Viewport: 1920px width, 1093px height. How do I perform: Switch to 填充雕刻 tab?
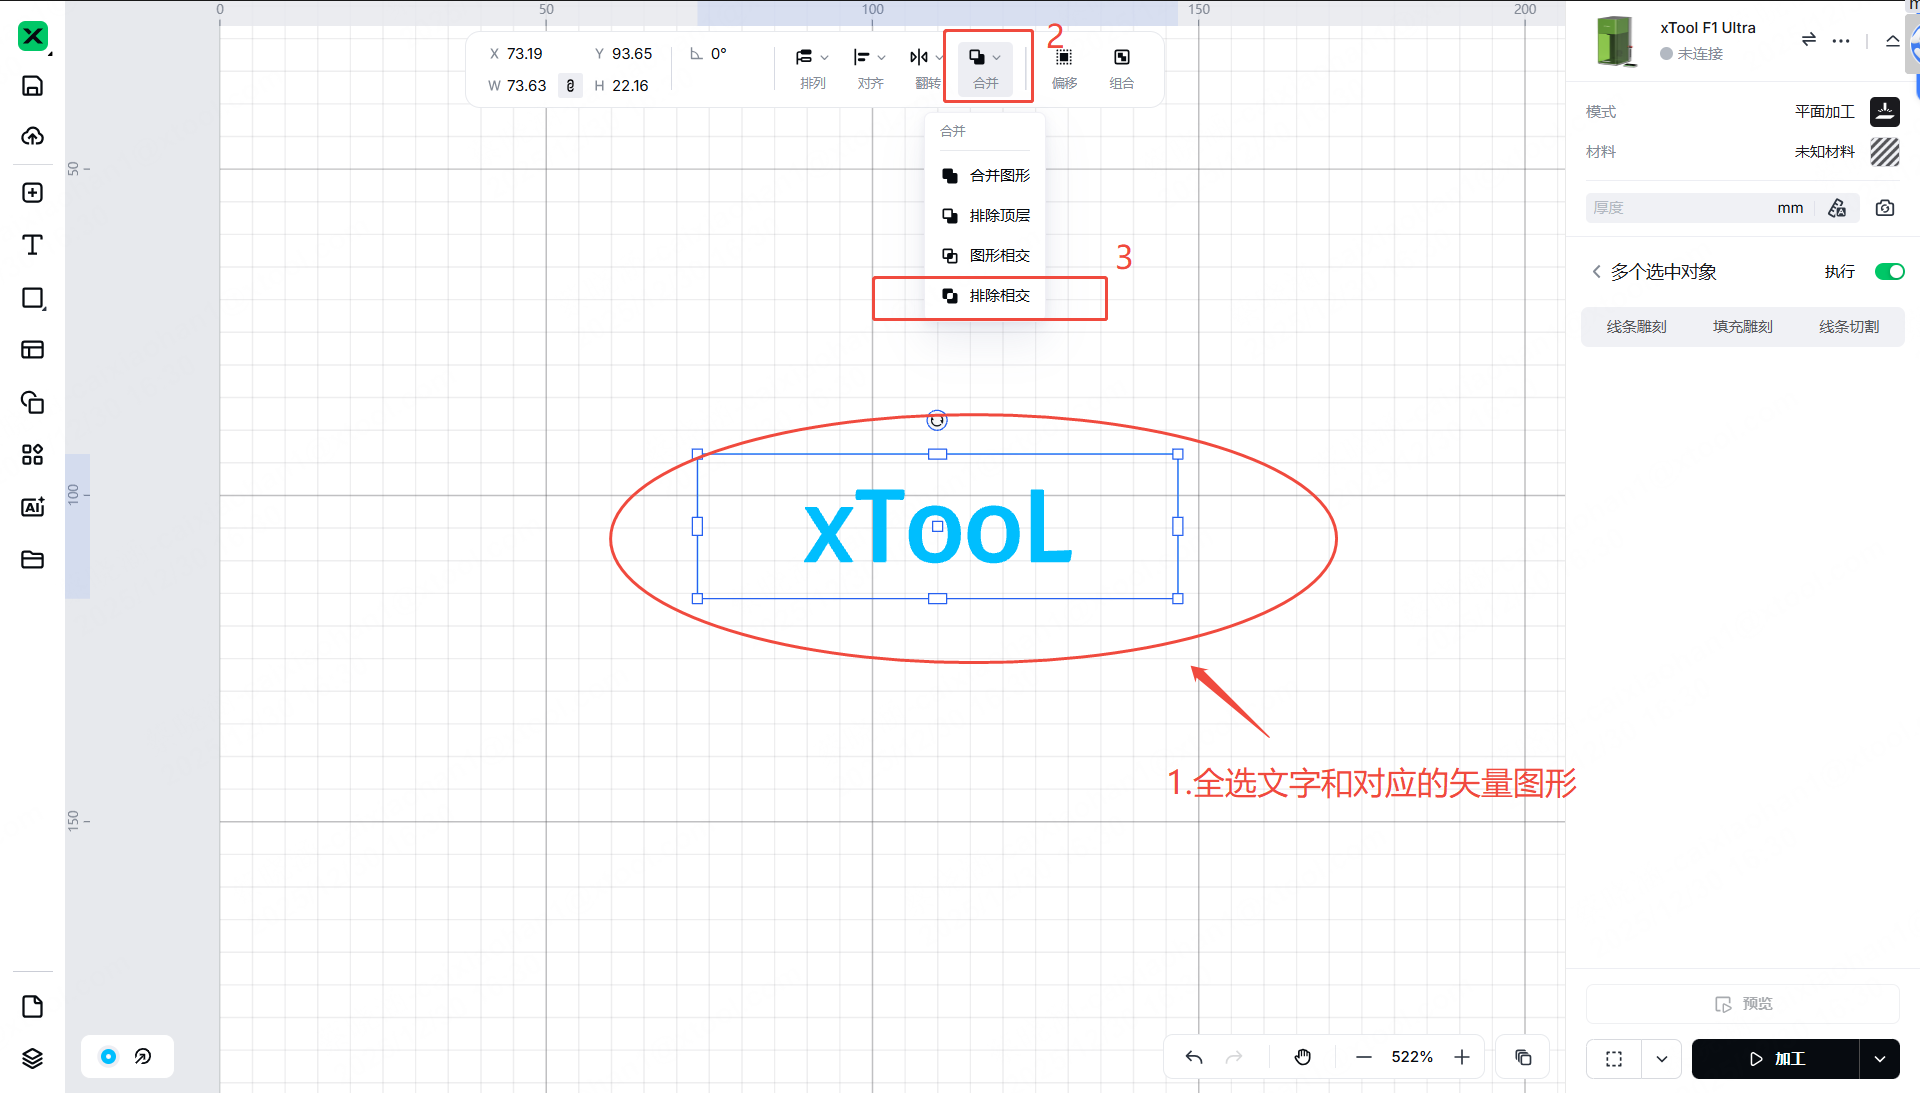1742,327
